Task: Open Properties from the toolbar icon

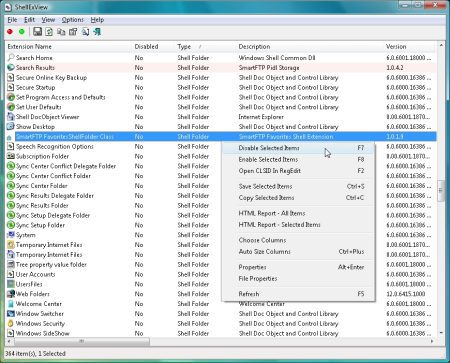Action: click(x=73, y=32)
